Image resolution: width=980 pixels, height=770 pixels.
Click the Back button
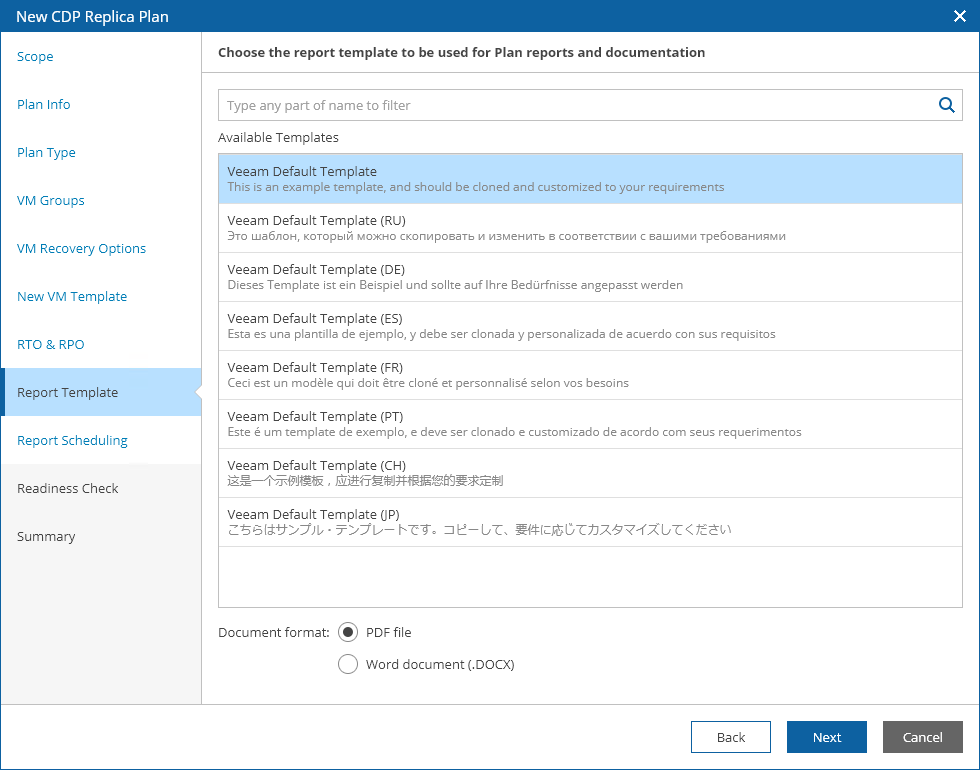tap(730, 737)
